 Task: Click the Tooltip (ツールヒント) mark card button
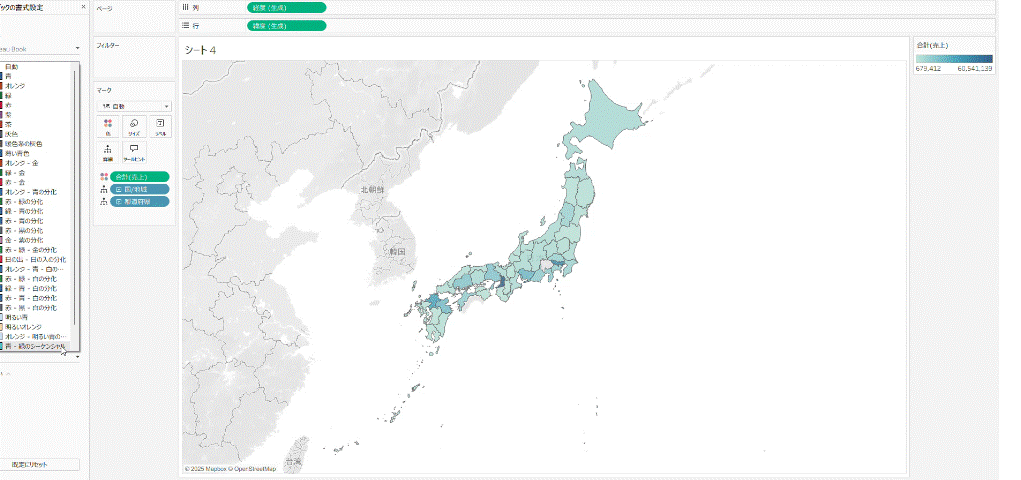[x=133, y=152]
